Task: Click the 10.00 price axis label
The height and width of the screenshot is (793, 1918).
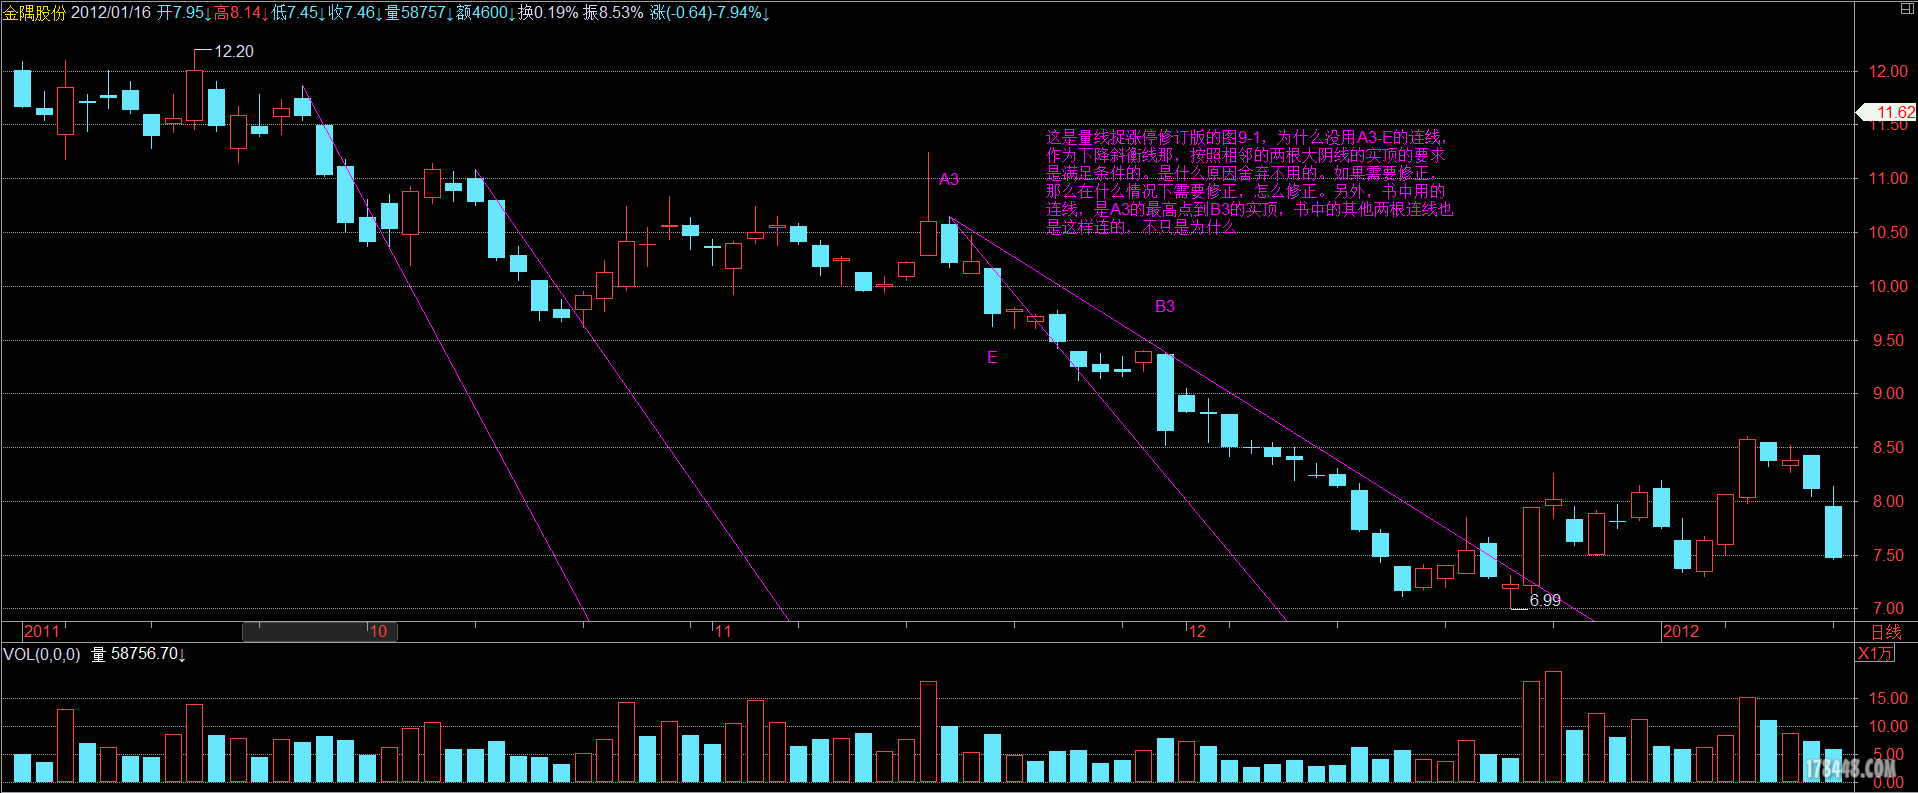Action: point(1889,286)
